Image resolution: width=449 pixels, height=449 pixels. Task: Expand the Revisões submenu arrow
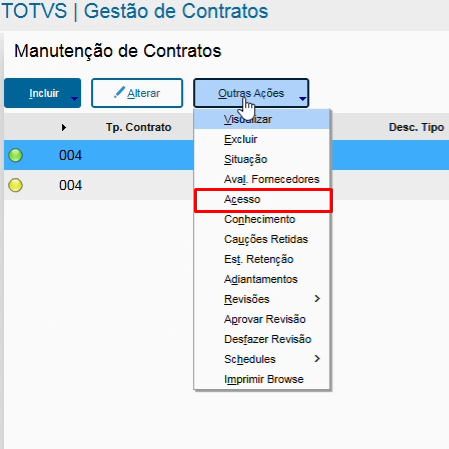click(x=317, y=299)
